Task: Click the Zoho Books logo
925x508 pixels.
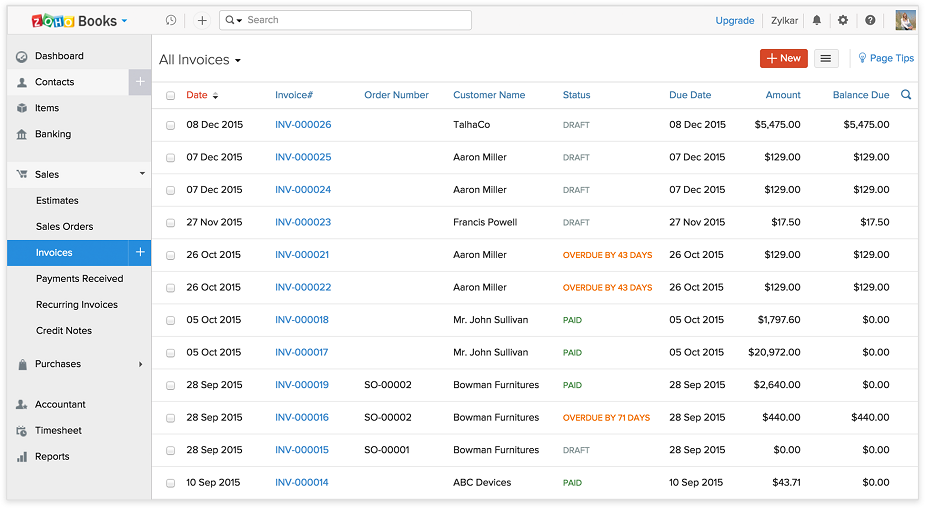Action: (74, 21)
